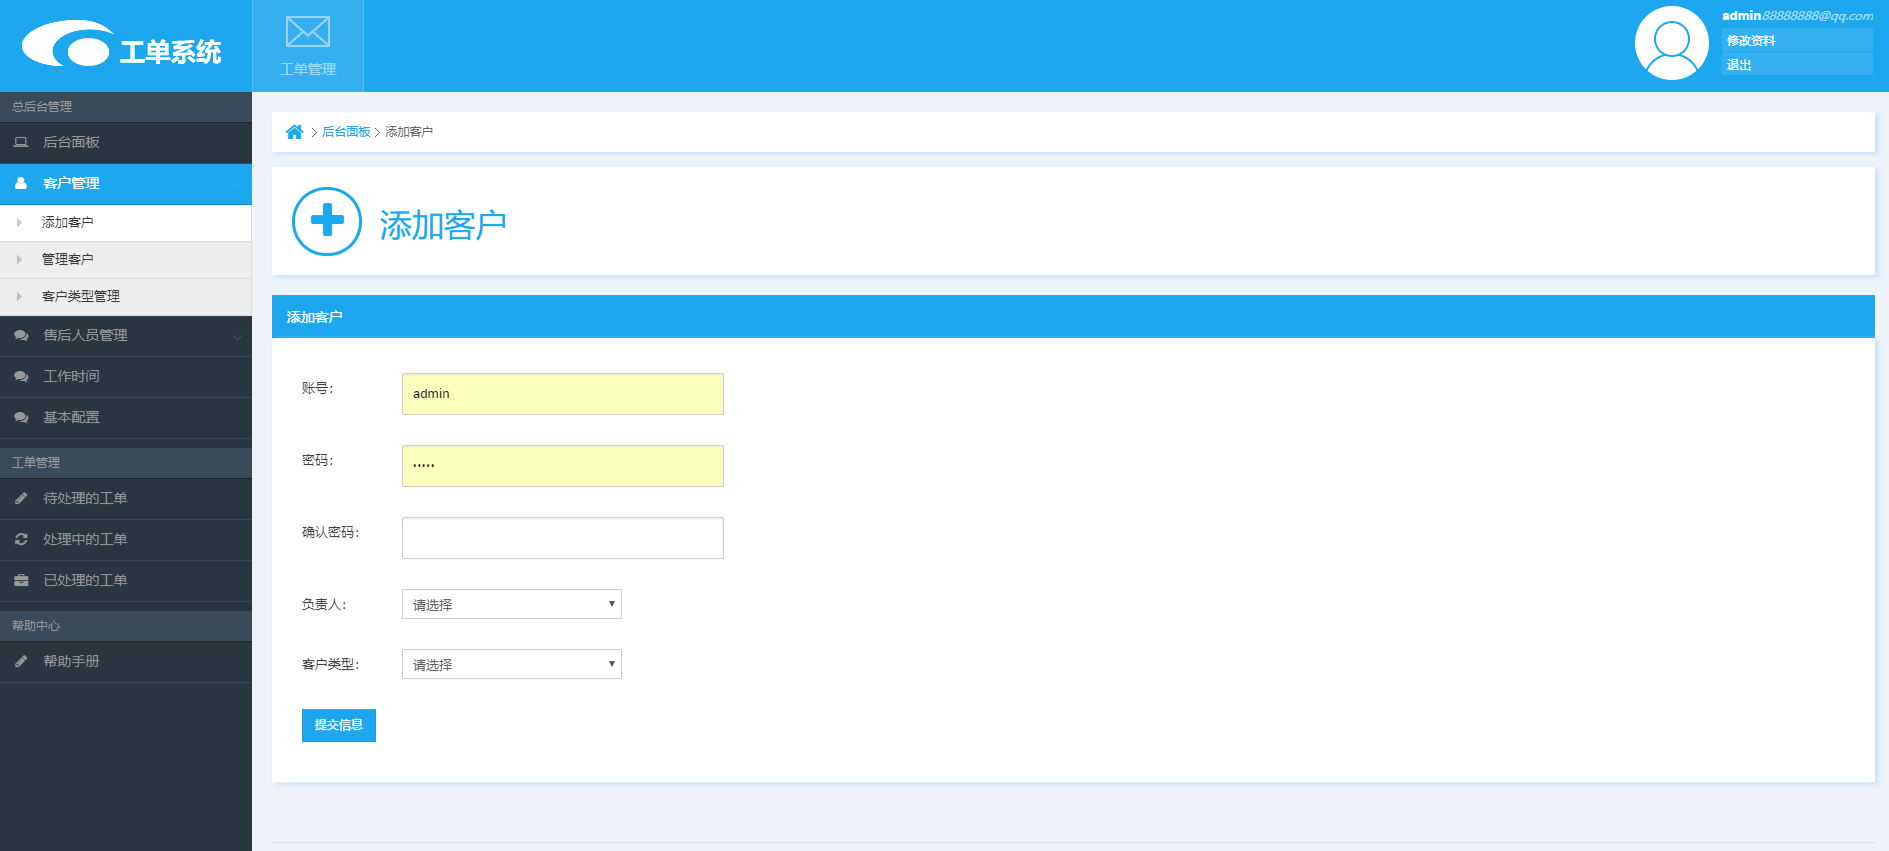1889x851 pixels.
Task: Click the 工单系统 logo
Action: pos(122,47)
